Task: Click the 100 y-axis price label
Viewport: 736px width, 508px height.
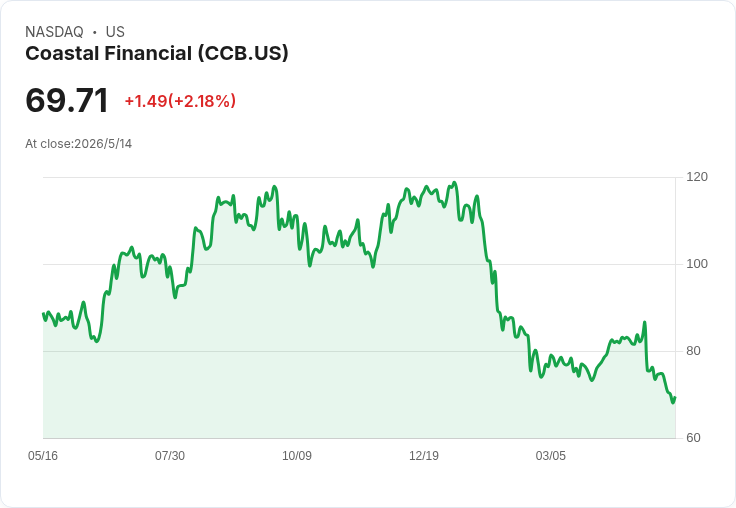Action: [x=697, y=264]
